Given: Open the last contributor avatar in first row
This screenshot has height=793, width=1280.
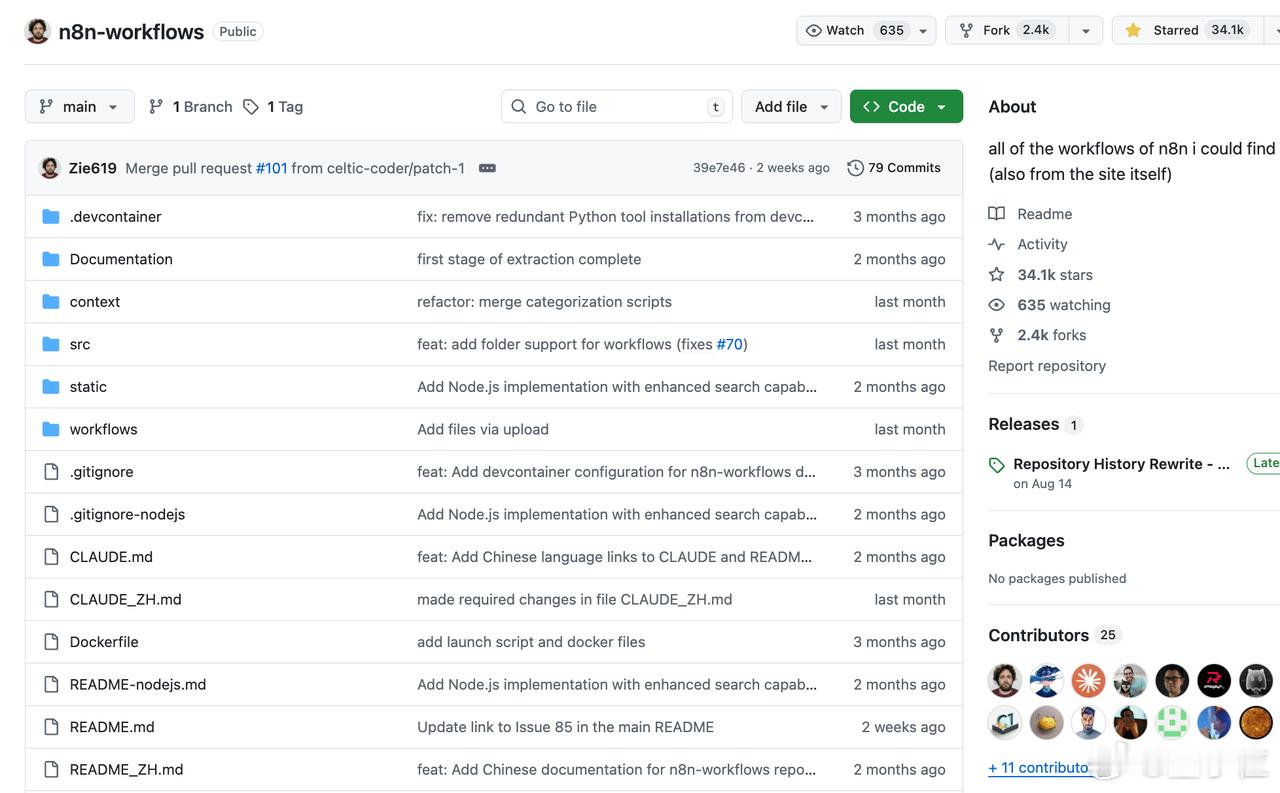Looking at the screenshot, I should 1256,680.
